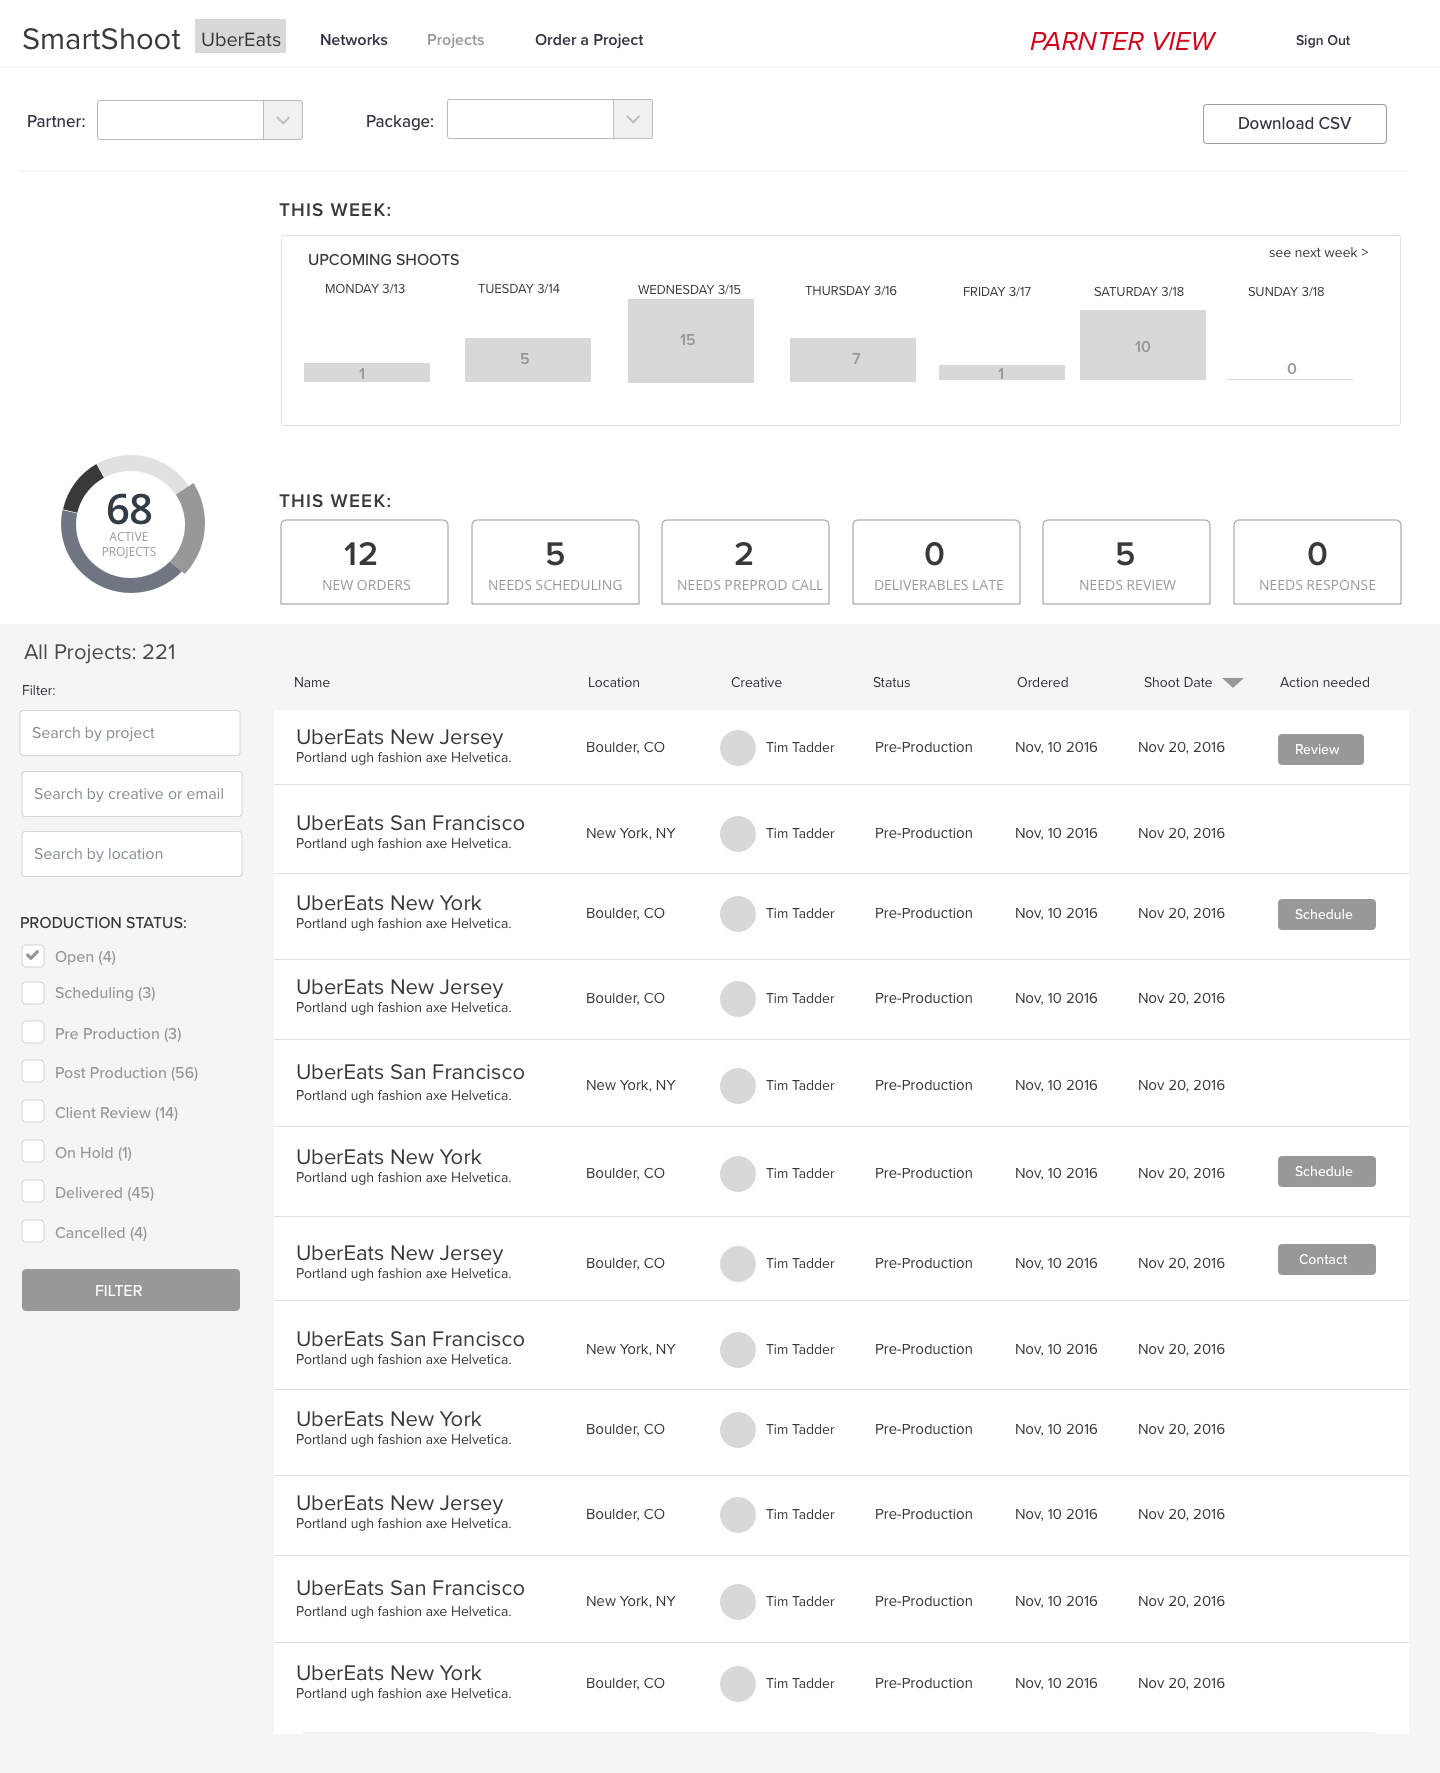Focus the Search by creative or email field
Screen dimensions: 1440x1773
click(x=132, y=794)
